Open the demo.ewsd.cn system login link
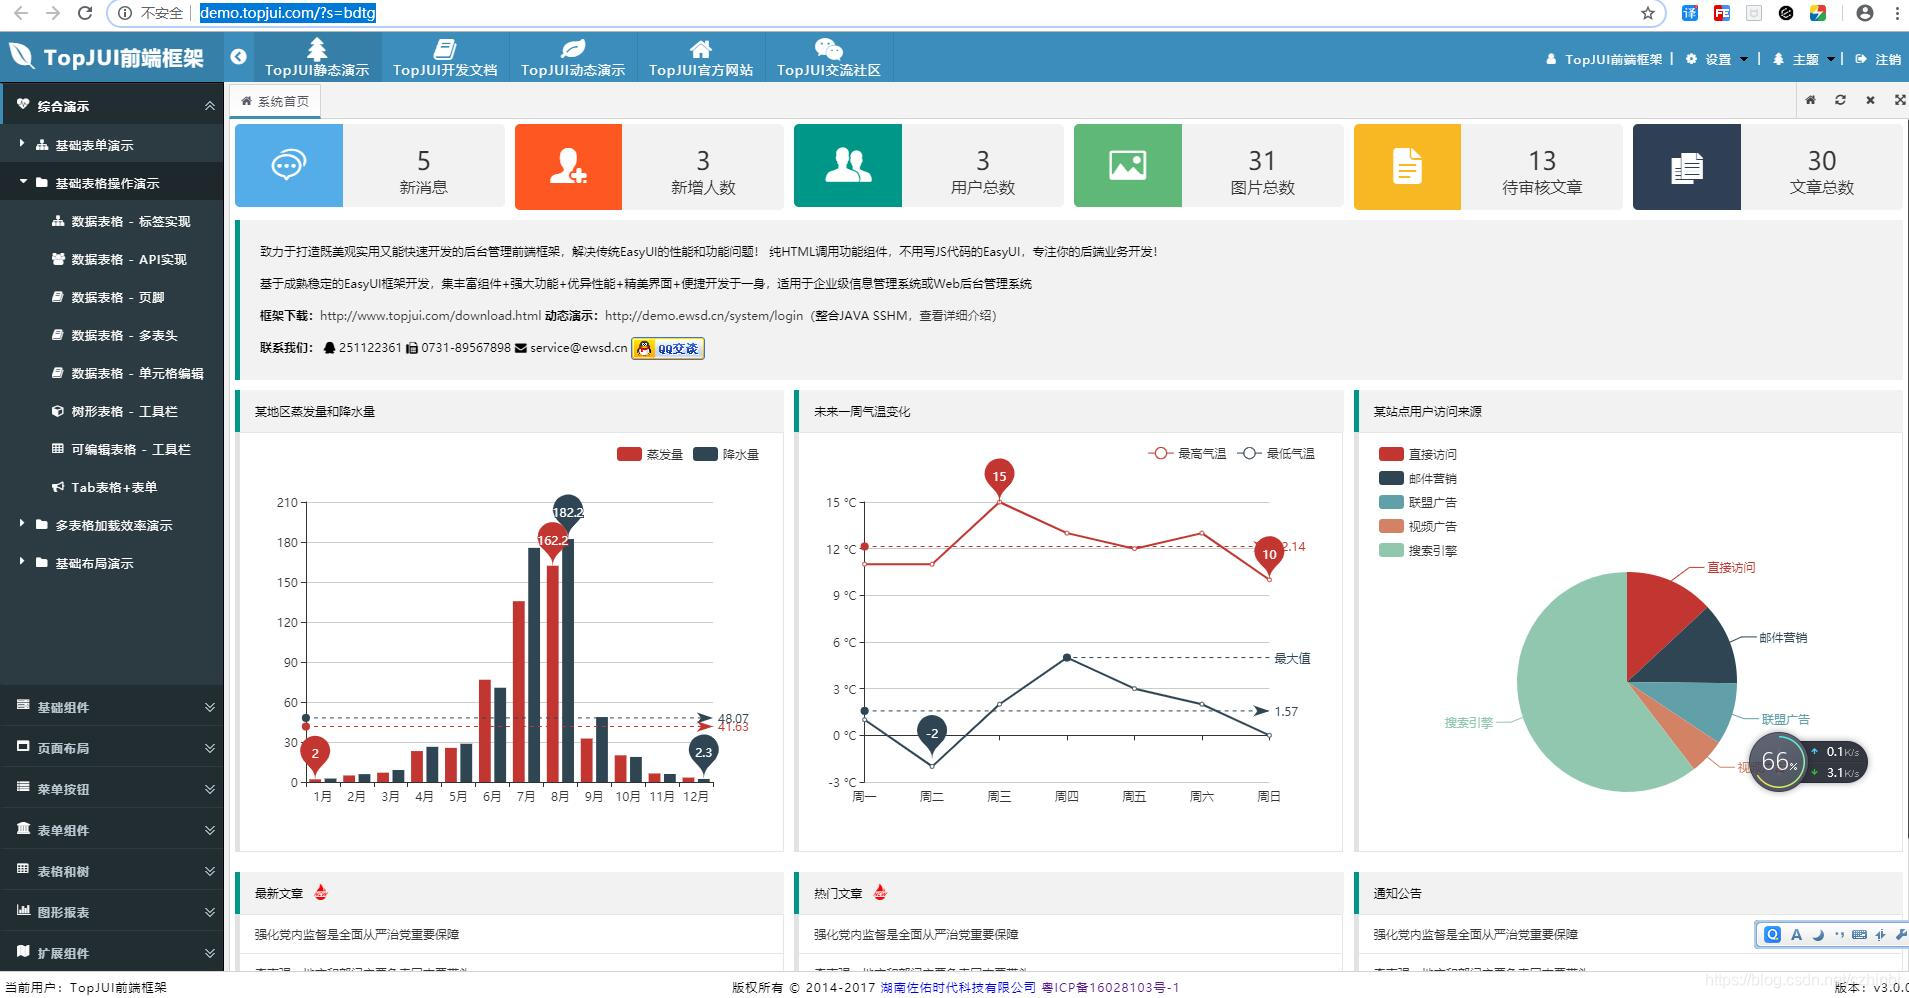1909x998 pixels. 704,316
